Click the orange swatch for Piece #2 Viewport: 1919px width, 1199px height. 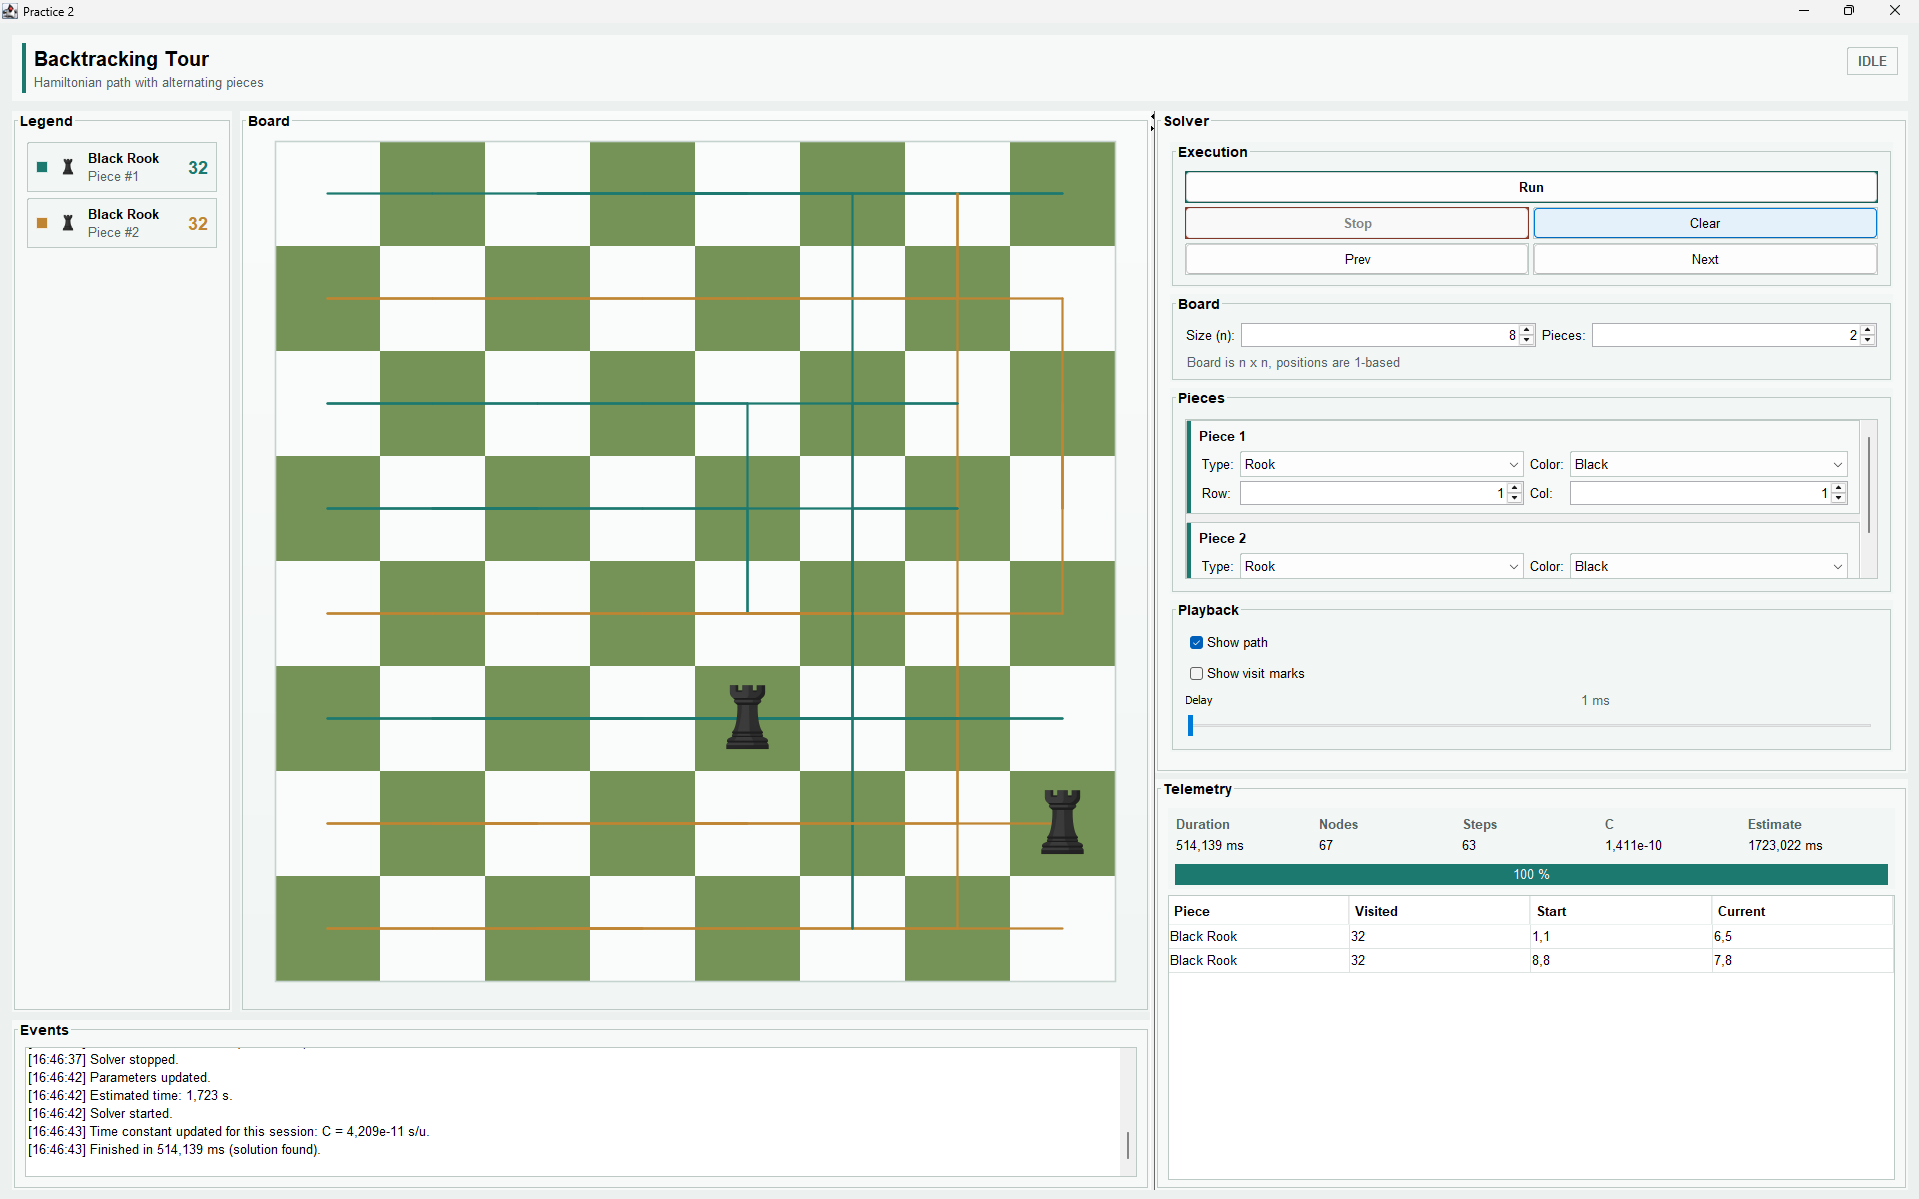click(x=42, y=223)
